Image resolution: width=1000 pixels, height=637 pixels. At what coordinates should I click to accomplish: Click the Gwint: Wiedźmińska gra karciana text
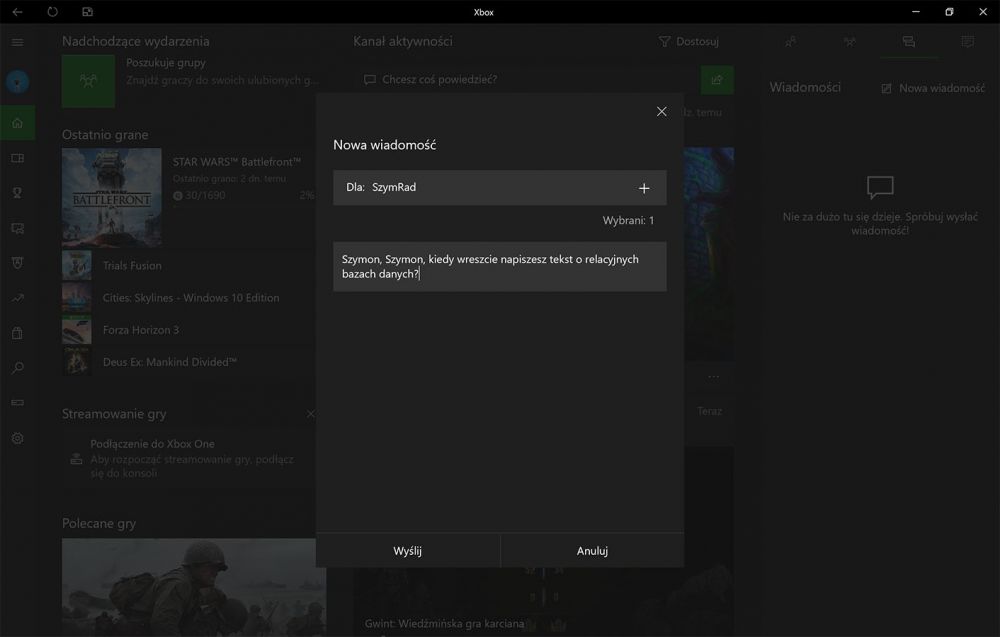point(445,623)
